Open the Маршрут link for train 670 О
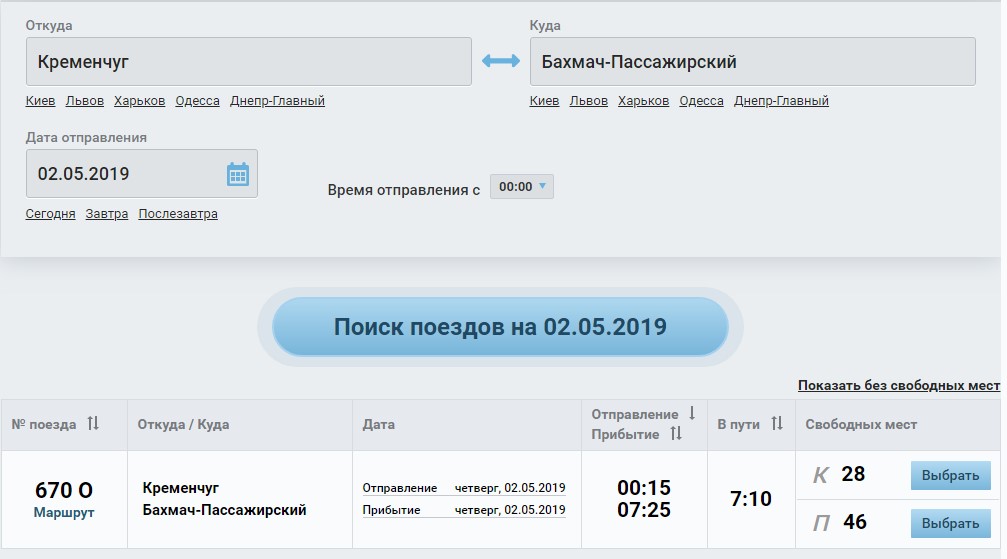 pyautogui.click(x=64, y=512)
